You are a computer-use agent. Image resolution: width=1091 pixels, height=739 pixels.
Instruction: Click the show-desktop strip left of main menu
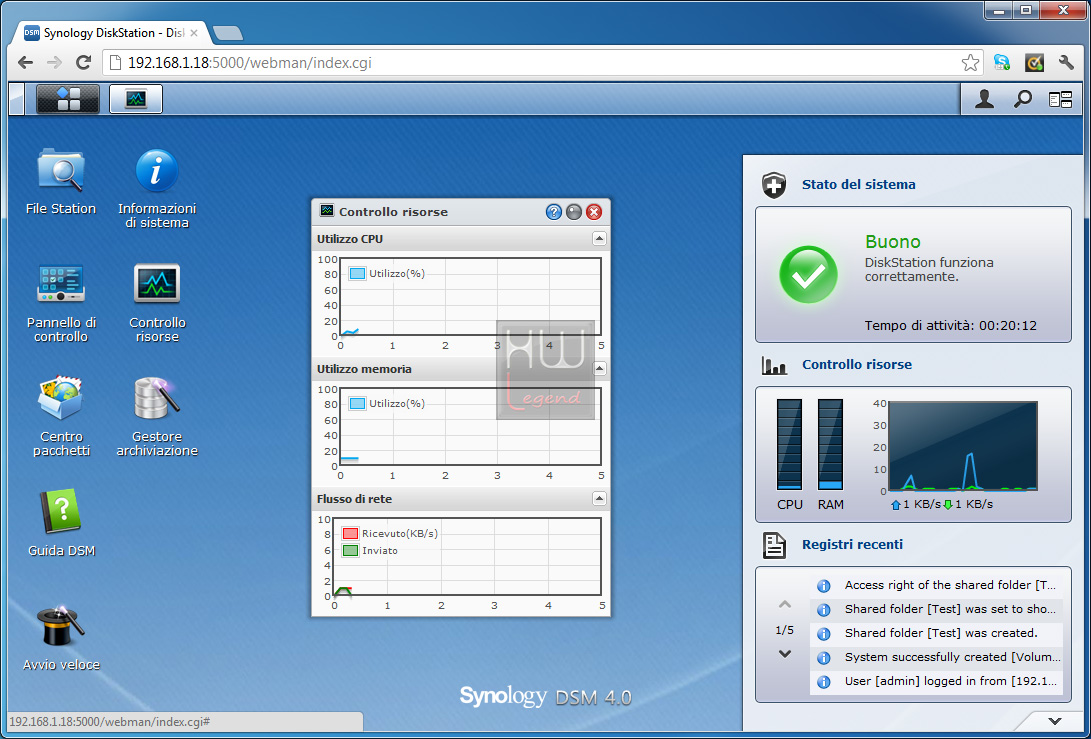pos(17,99)
